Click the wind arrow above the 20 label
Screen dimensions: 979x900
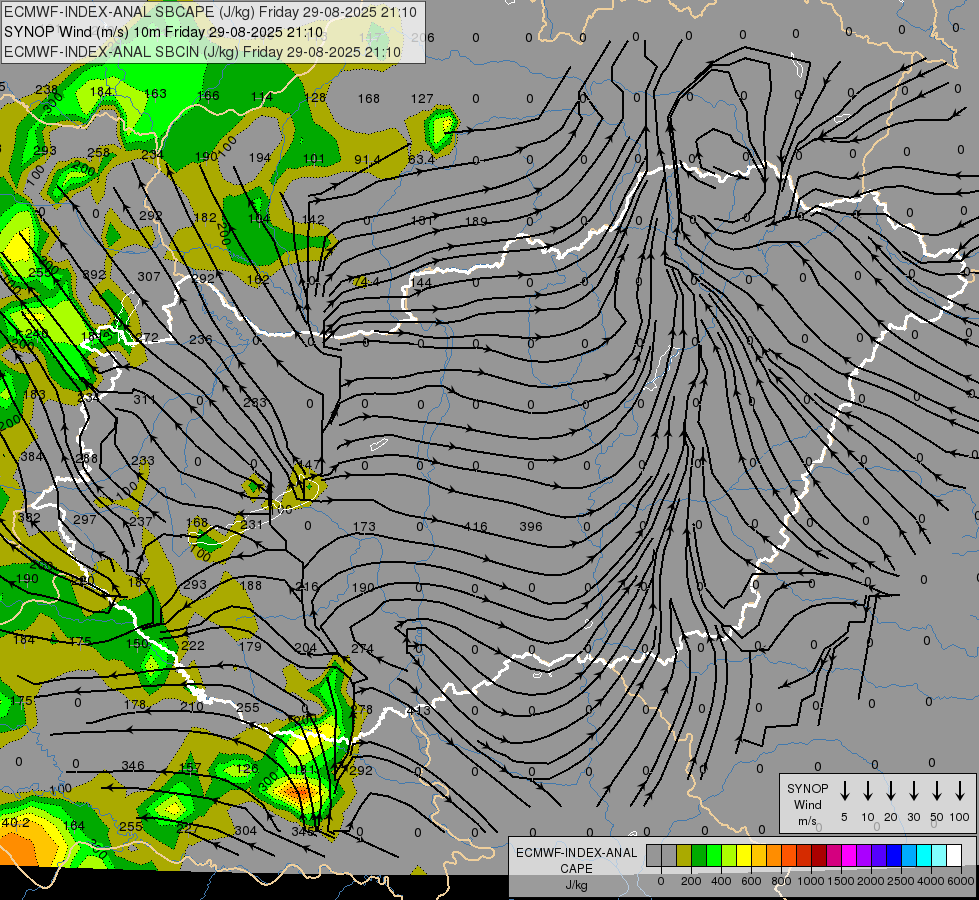[891, 791]
